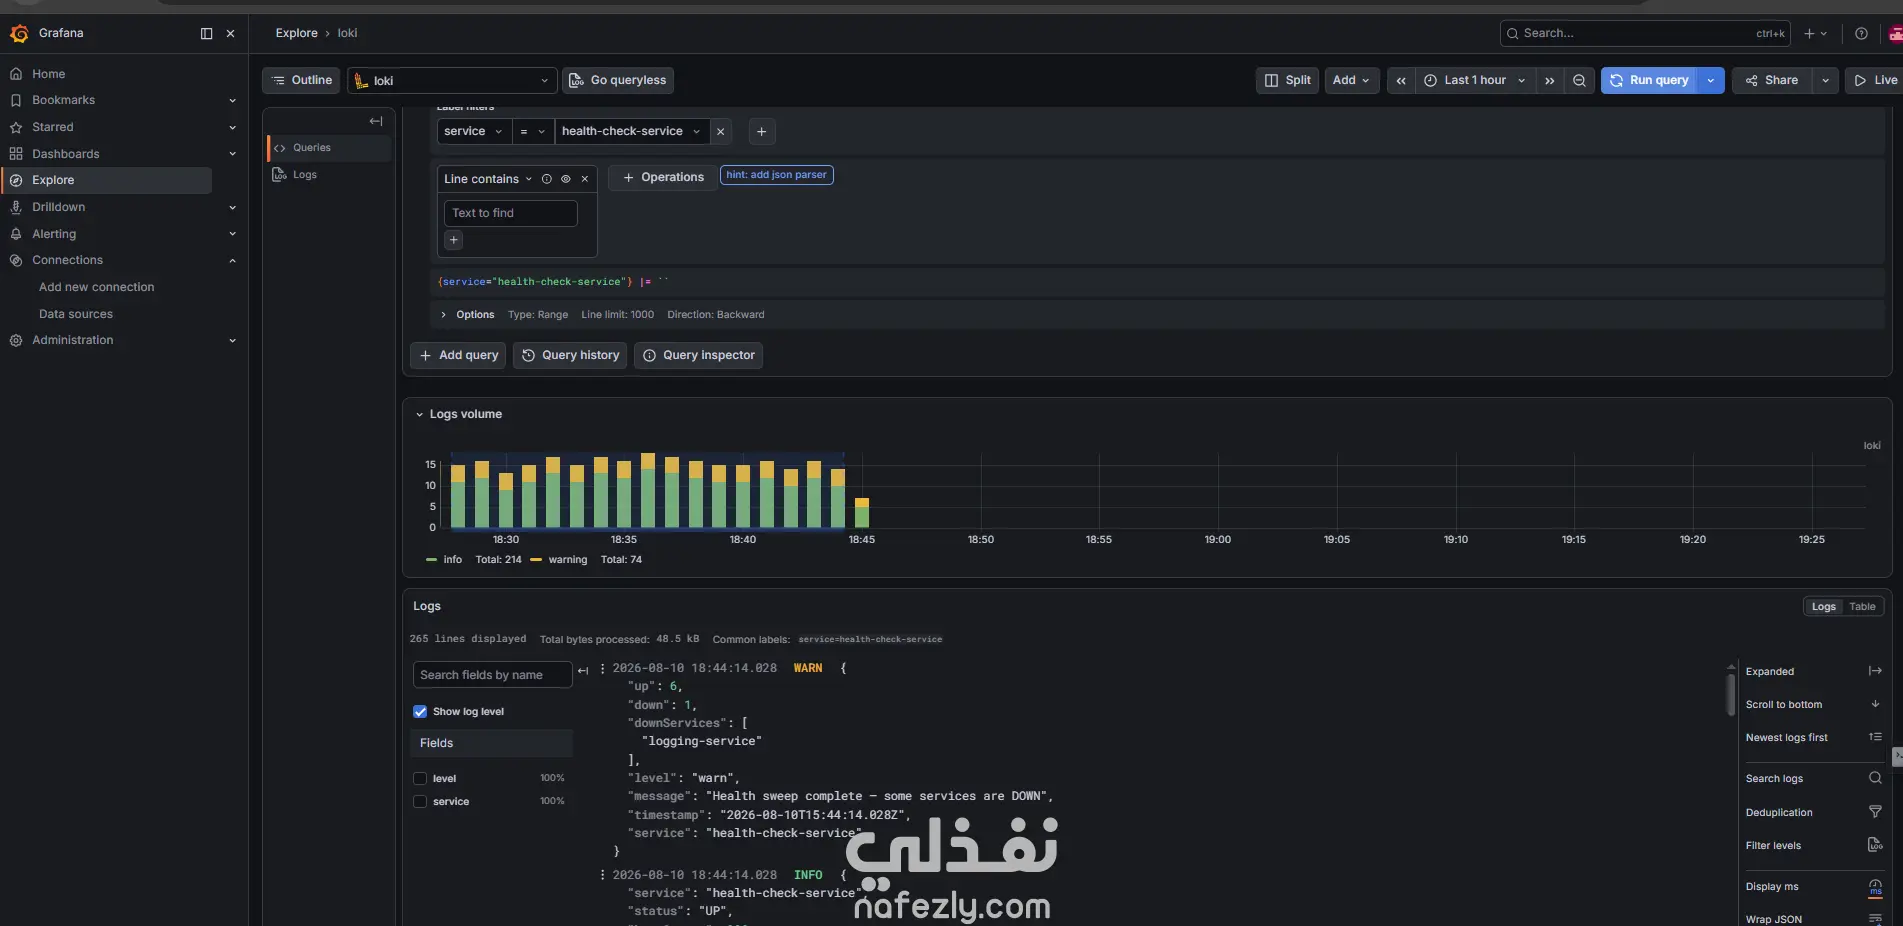Add a new label filter
1903x926 pixels.
pos(761,132)
